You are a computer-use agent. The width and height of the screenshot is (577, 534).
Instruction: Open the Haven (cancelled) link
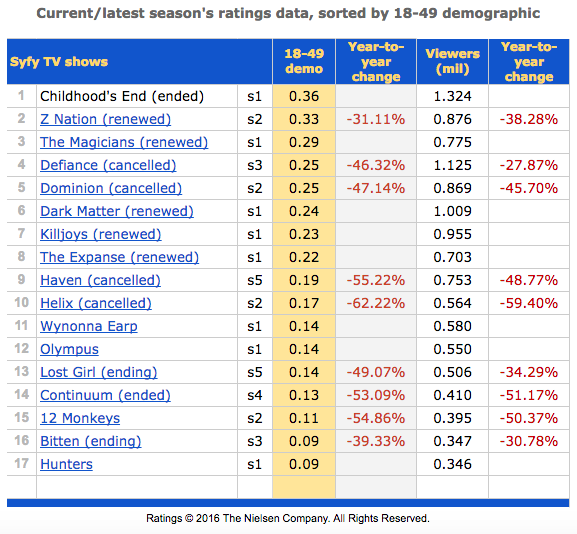[100, 280]
